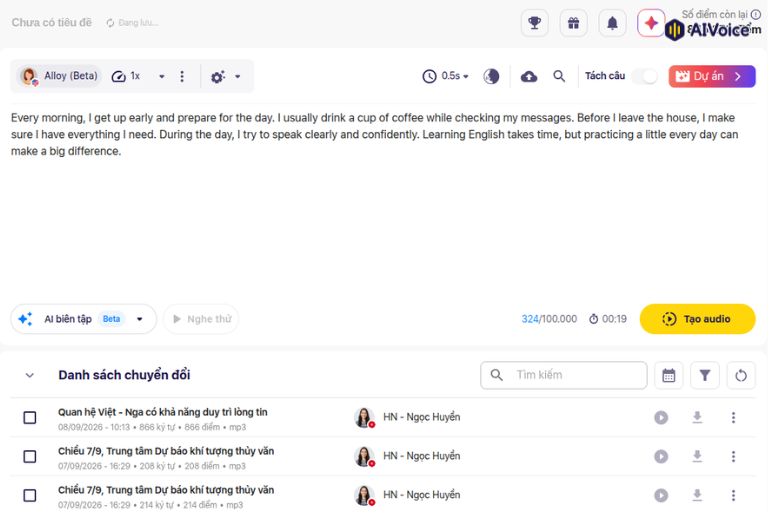Click the magnifier icon beside Tách câu
Image resolution: width=768 pixels, height=512 pixels.
[x=559, y=76]
